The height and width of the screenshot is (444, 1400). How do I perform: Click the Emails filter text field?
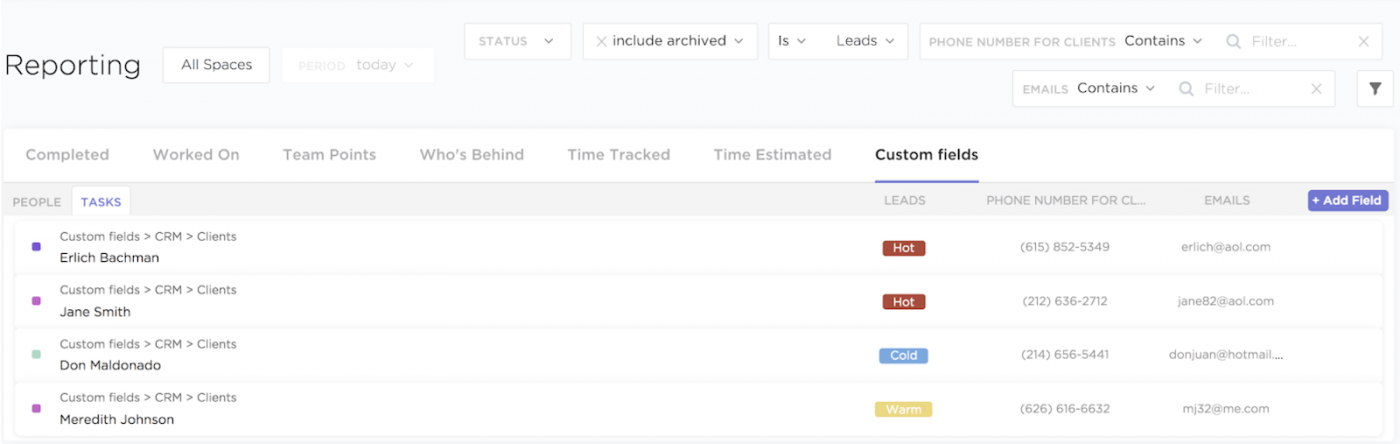click(1250, 89)
